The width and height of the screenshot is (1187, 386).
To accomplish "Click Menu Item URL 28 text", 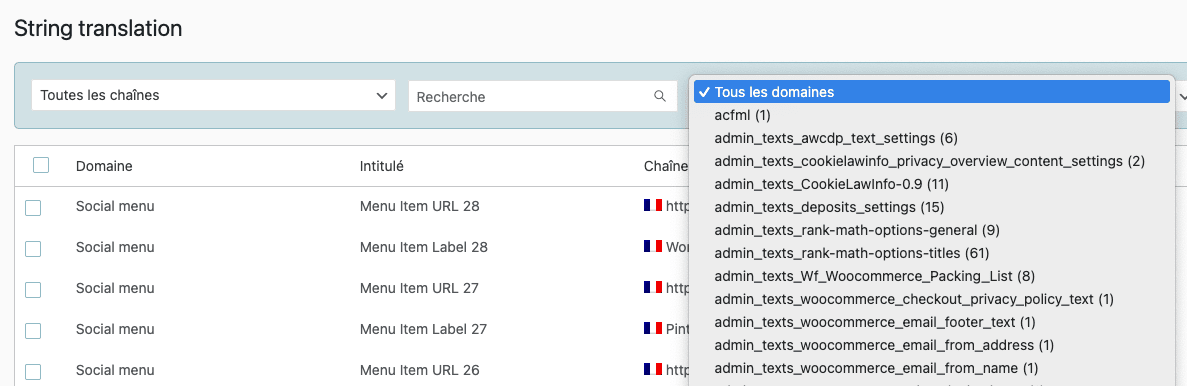I will (419, 206).
